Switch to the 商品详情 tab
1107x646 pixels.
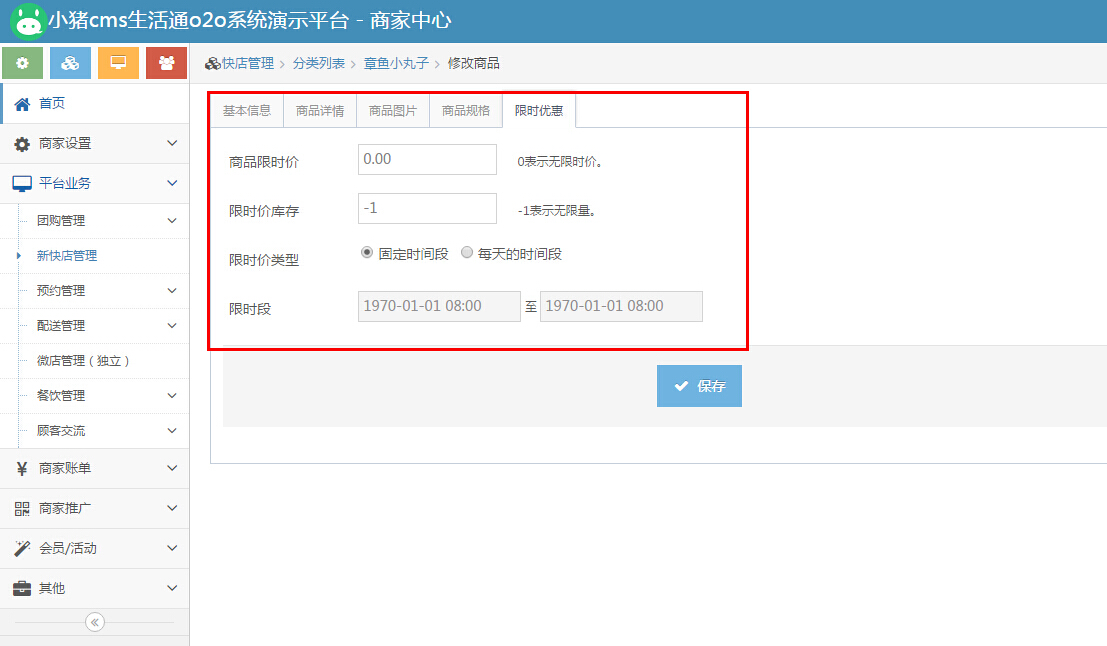[320, 111]
